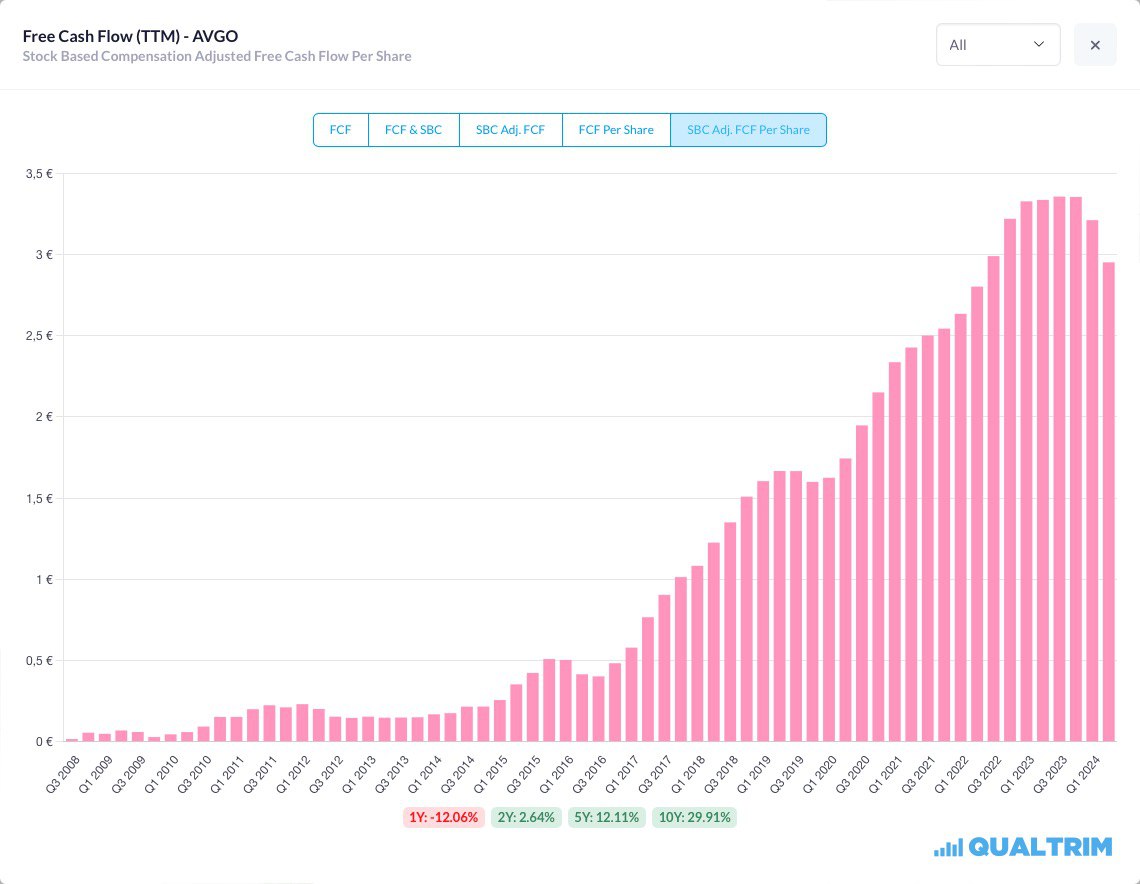Viewport: 1140px width, 884px height.
Task: Switch to the FCF tab
Action: coord(341,130)
